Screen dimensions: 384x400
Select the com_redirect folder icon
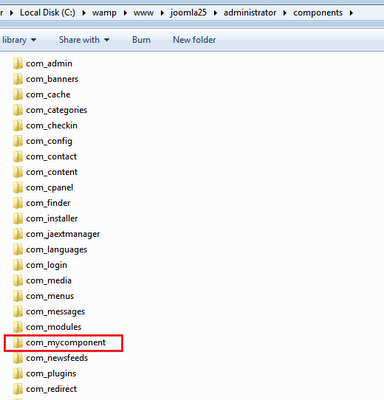[x=18, y=389]
